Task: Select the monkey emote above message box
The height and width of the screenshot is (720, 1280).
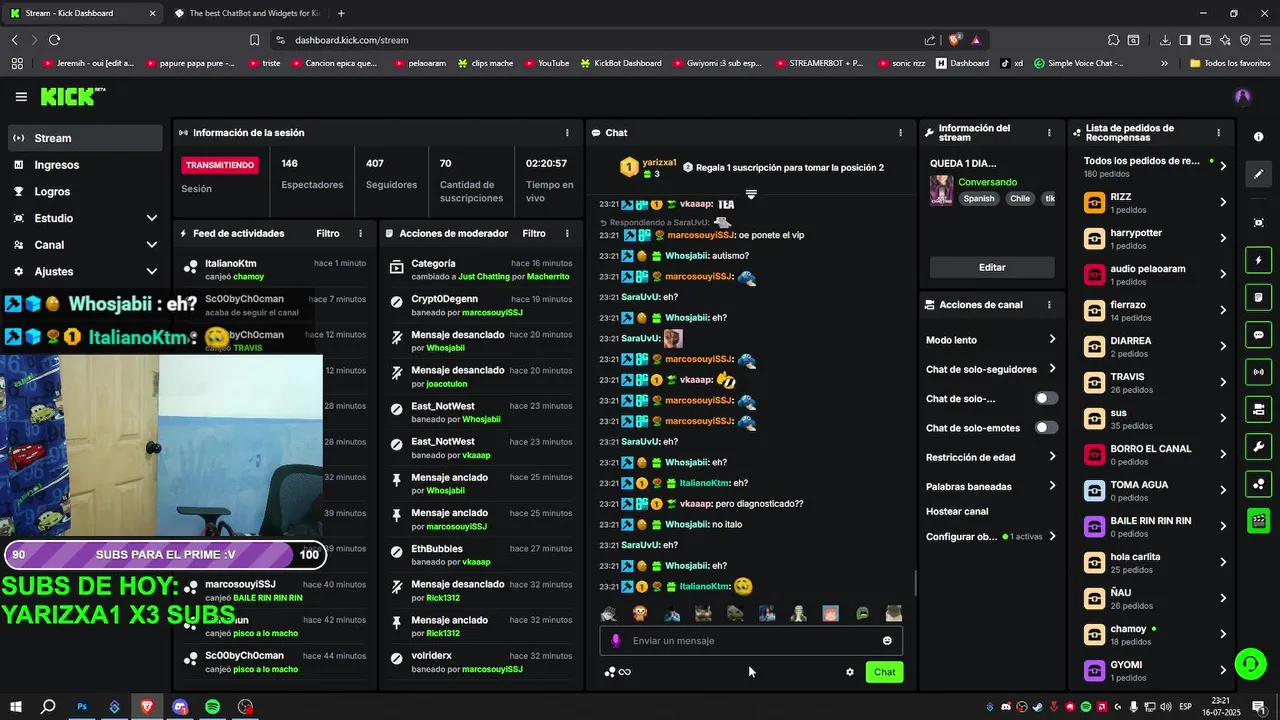Action: coord(640,613)
